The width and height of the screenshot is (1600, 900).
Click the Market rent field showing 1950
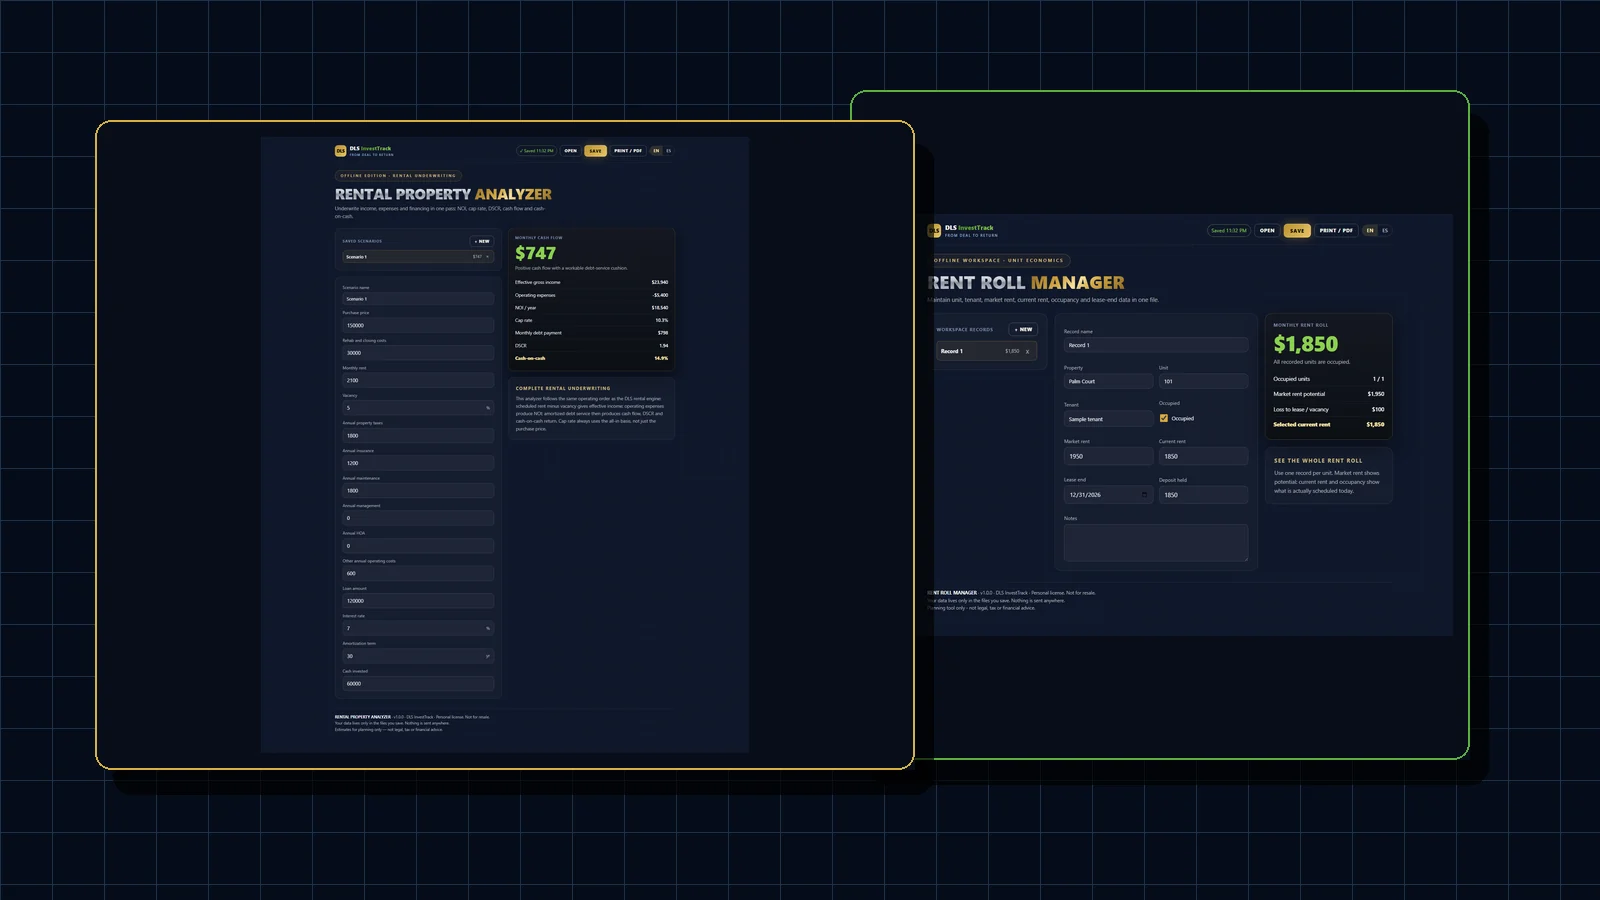(1108, 456)
